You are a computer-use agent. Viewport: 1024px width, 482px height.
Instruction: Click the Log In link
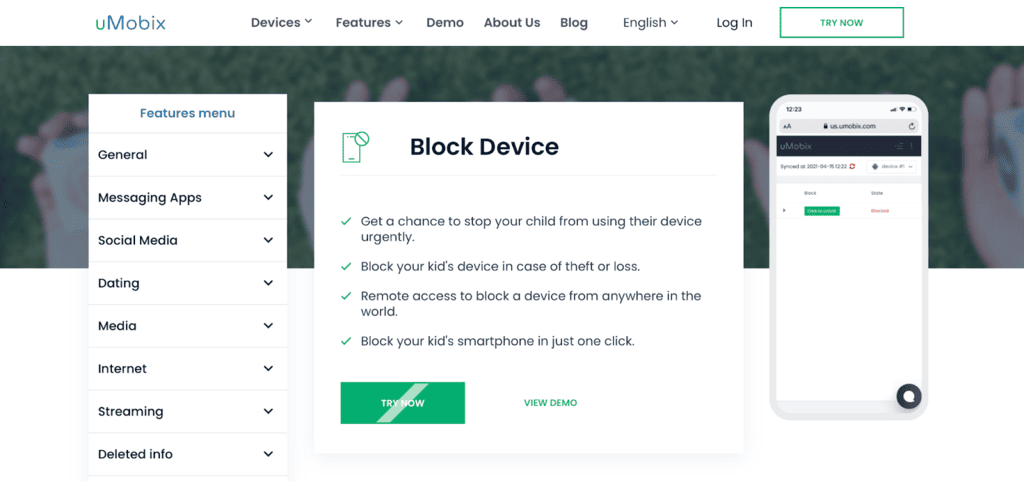coord(734,22)
